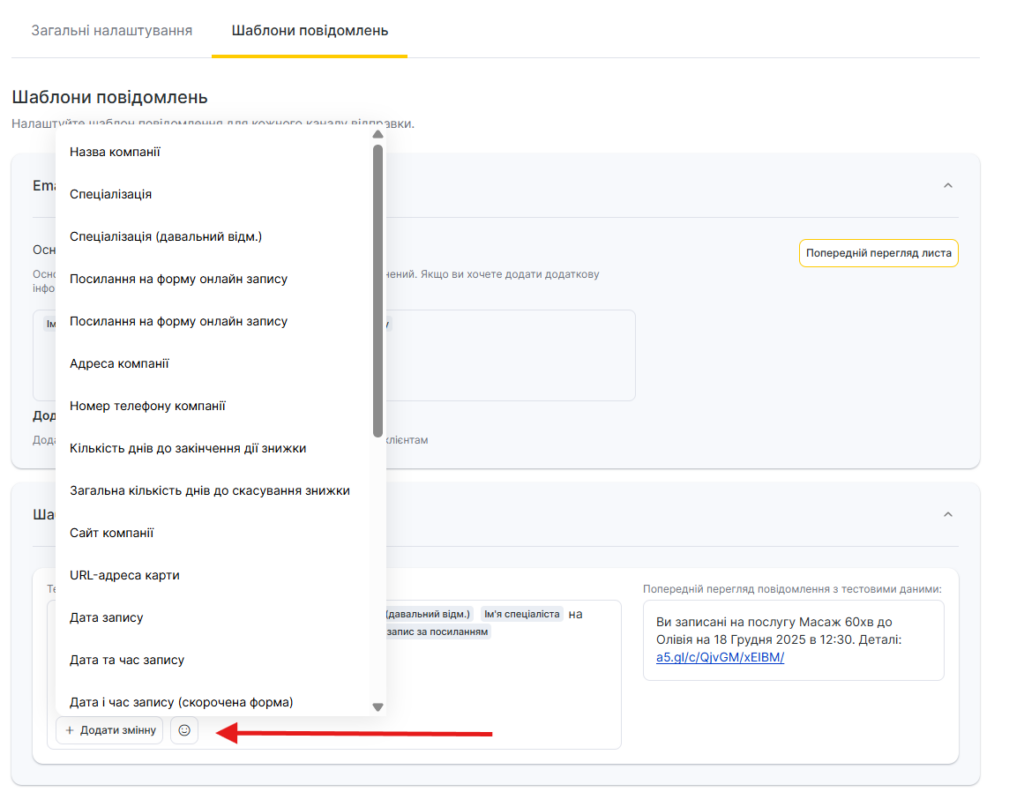Insert 'Спеціалізація (давальний відм.)' variable
The image size is (1024, 807).
point(165,237)
